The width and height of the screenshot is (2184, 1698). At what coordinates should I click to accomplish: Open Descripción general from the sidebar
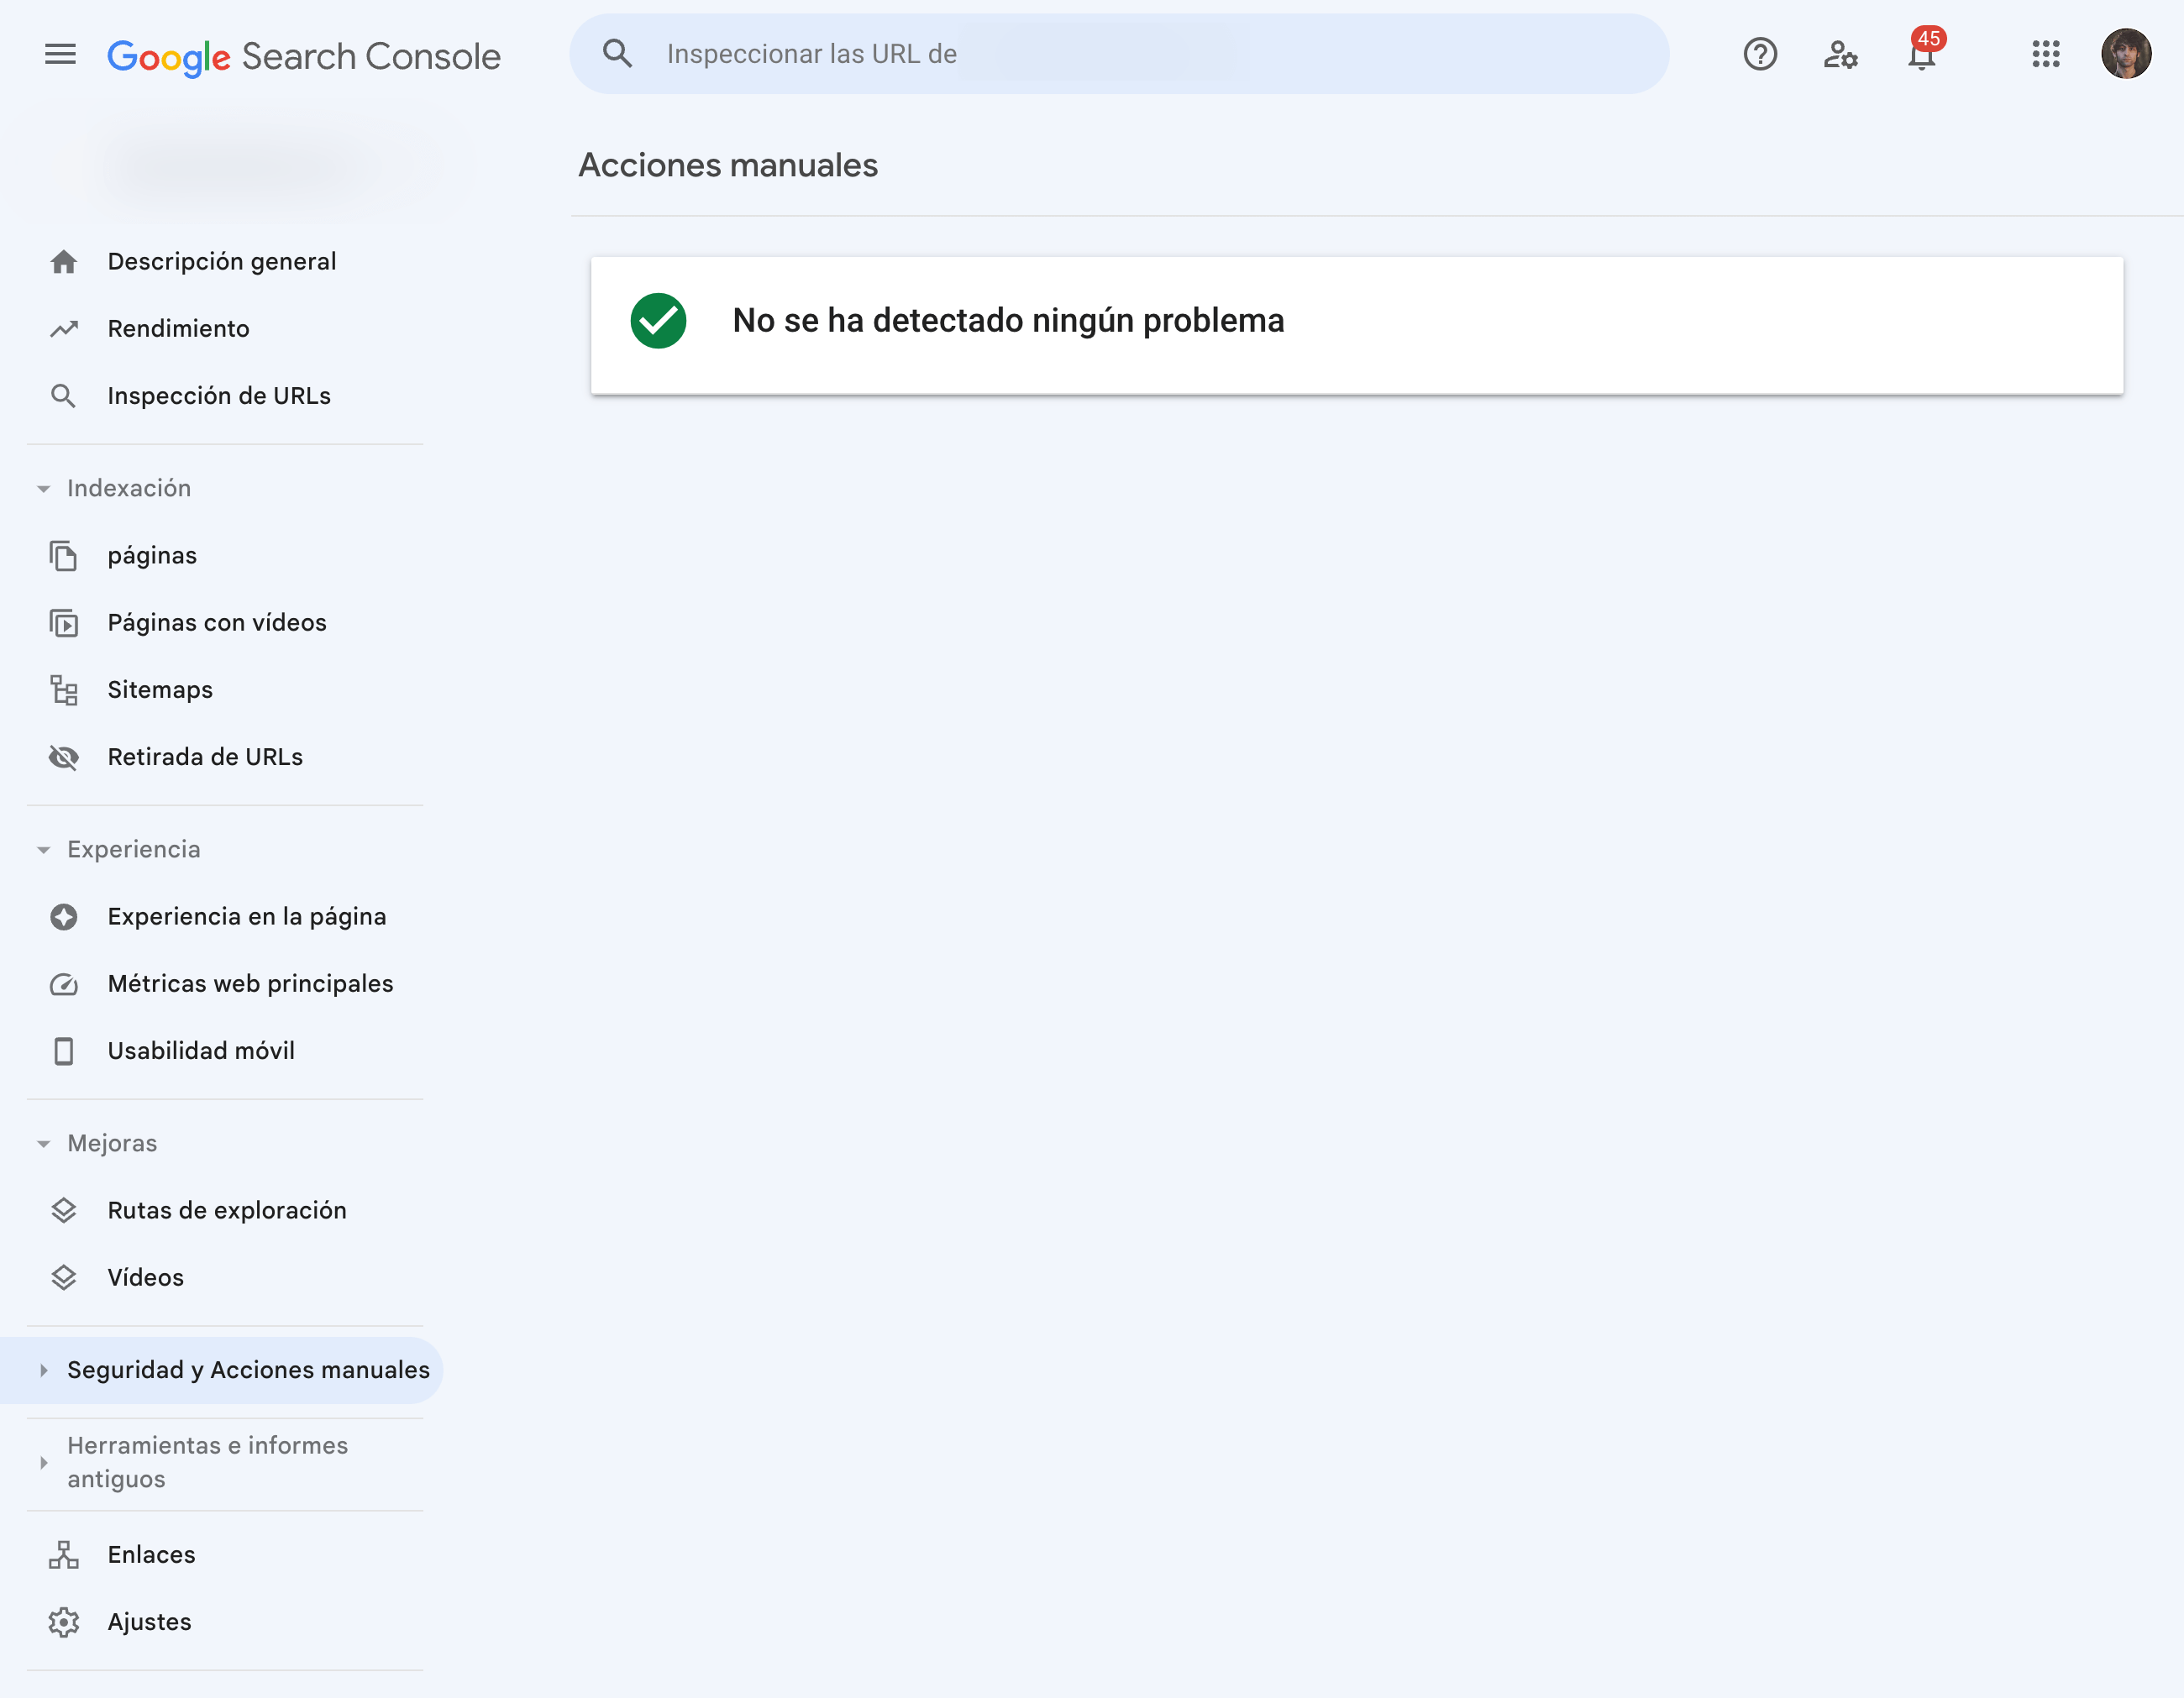click(221, 262)
